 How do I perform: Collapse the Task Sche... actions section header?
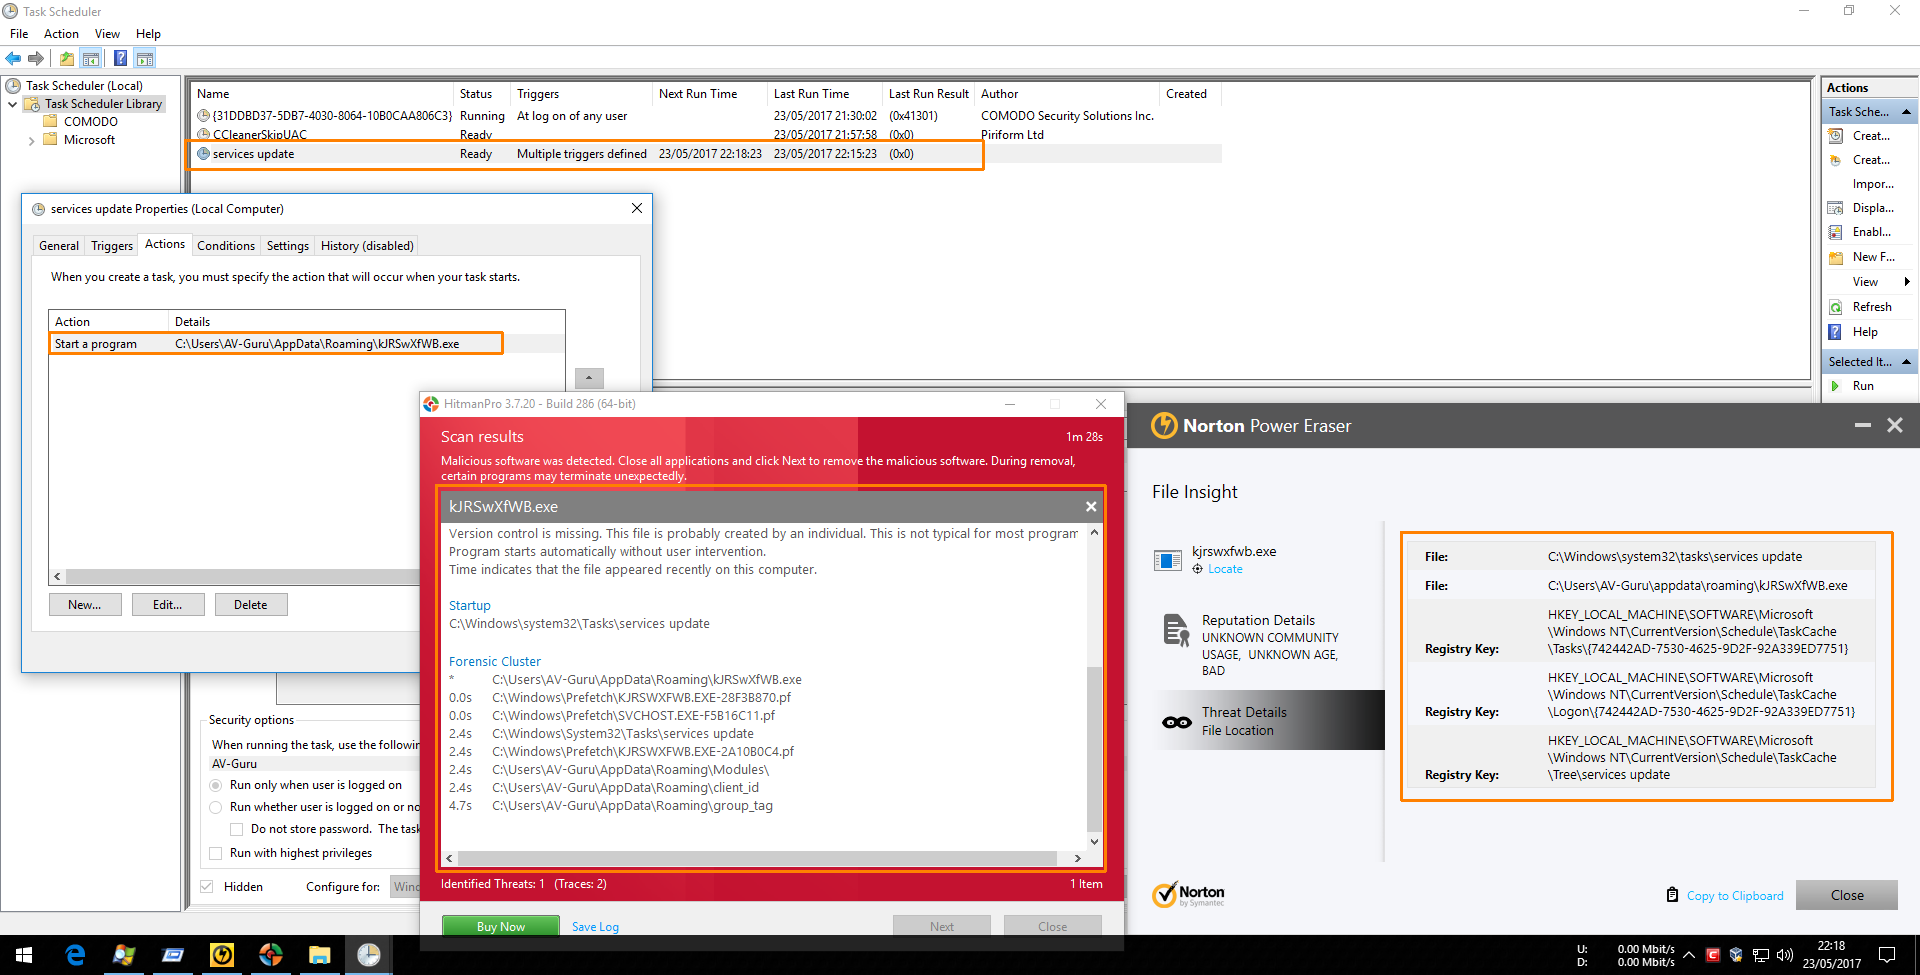[1906, 112]
